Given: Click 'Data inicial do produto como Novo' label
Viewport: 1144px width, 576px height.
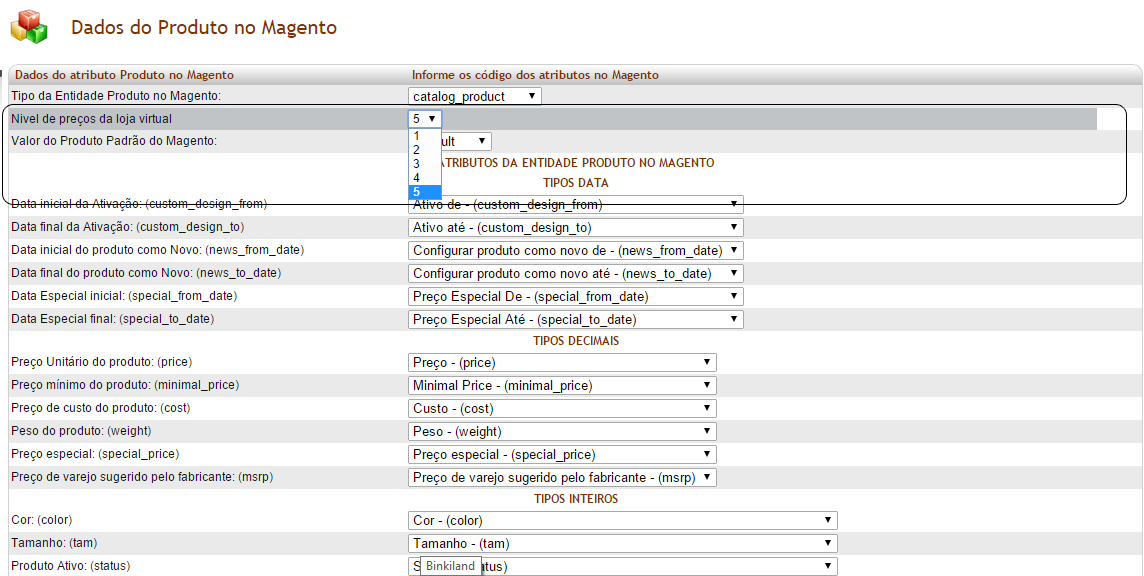Looking at the screenshot, I should click(158, 250).
